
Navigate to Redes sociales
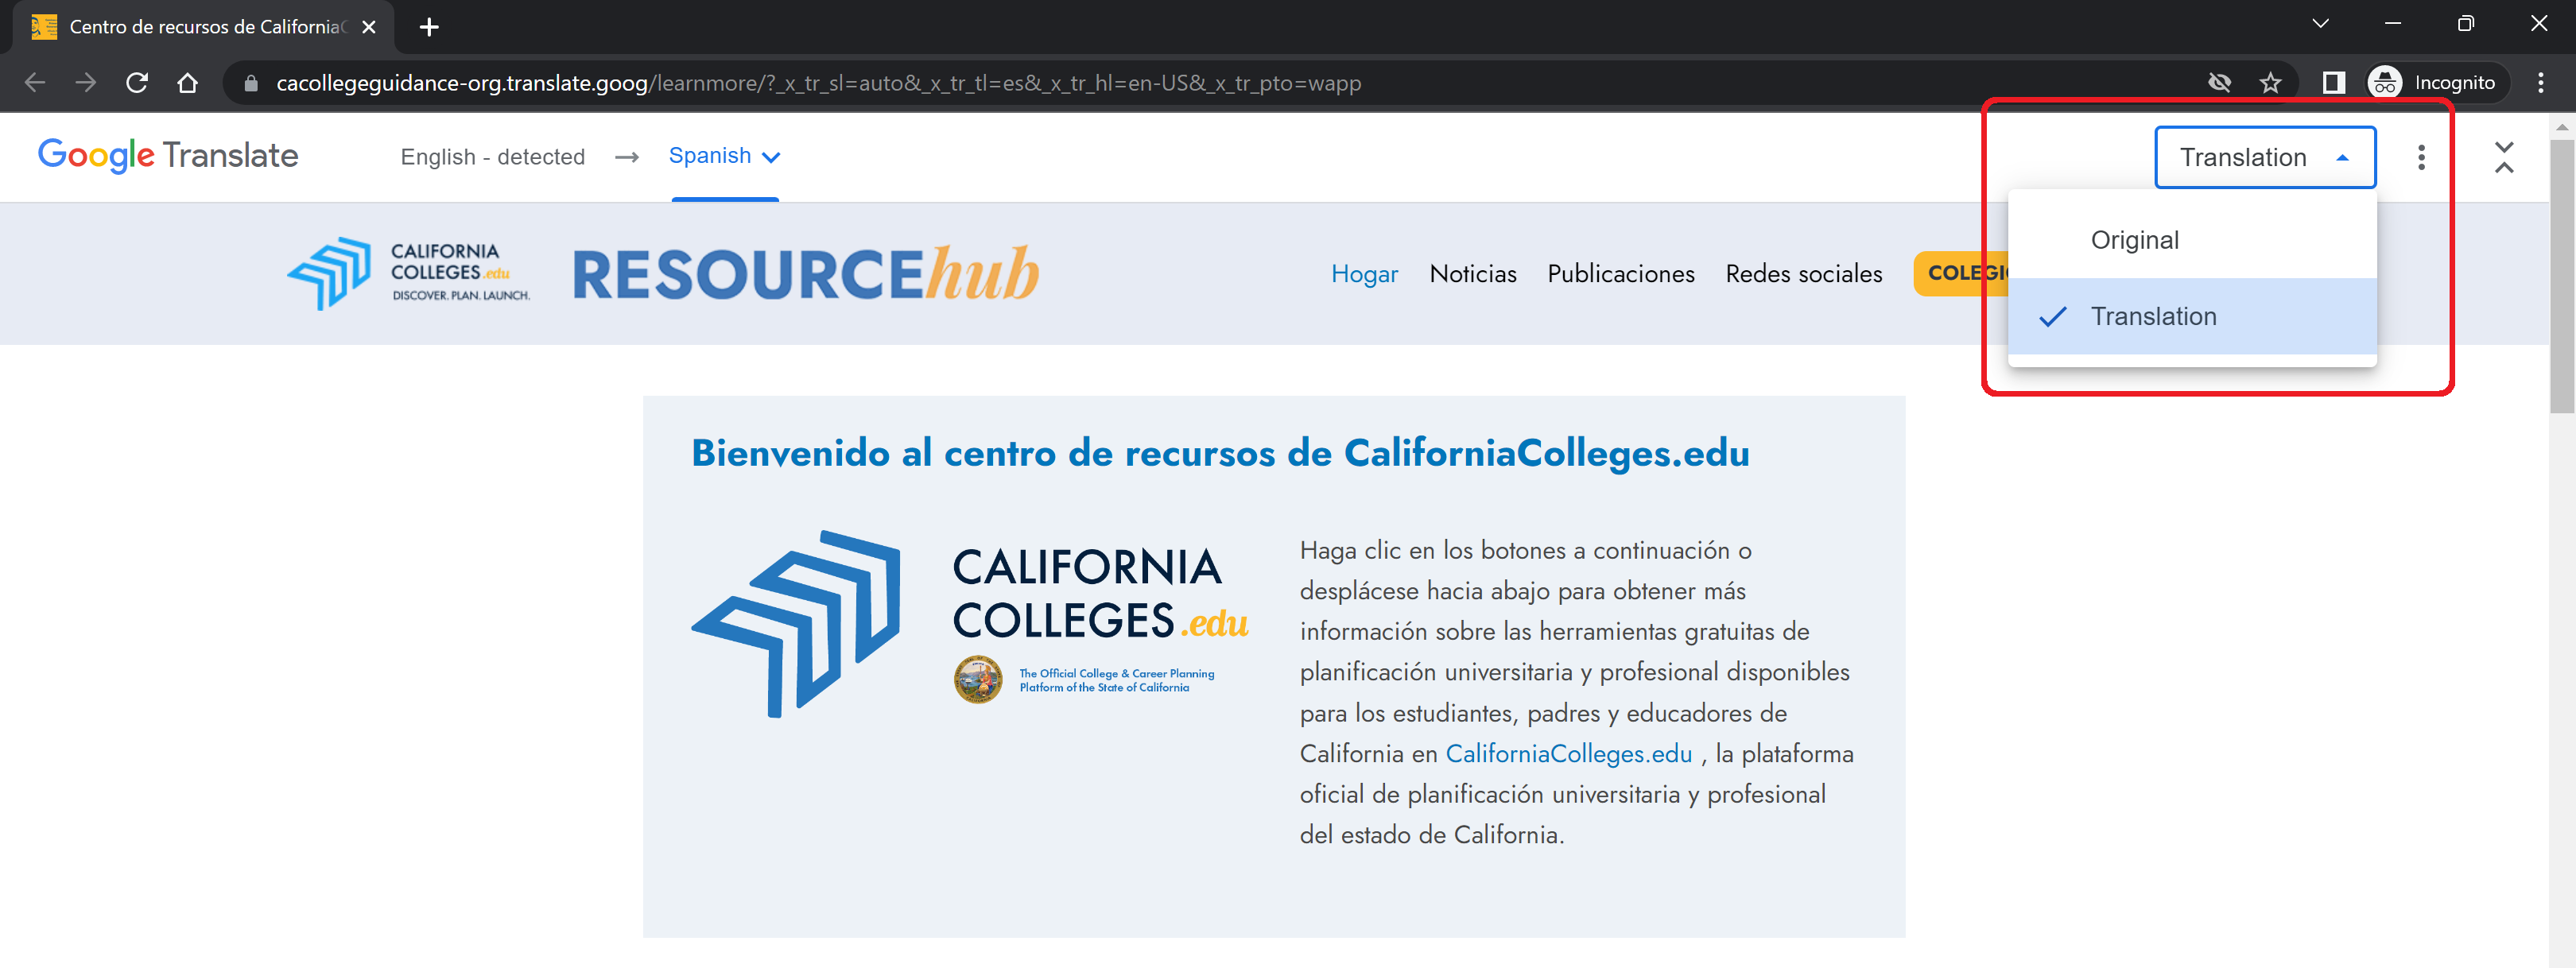coord(1803,274)
